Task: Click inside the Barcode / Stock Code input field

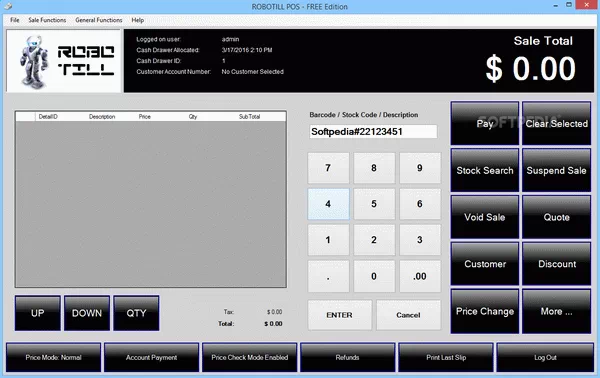Action: [373, 132]
